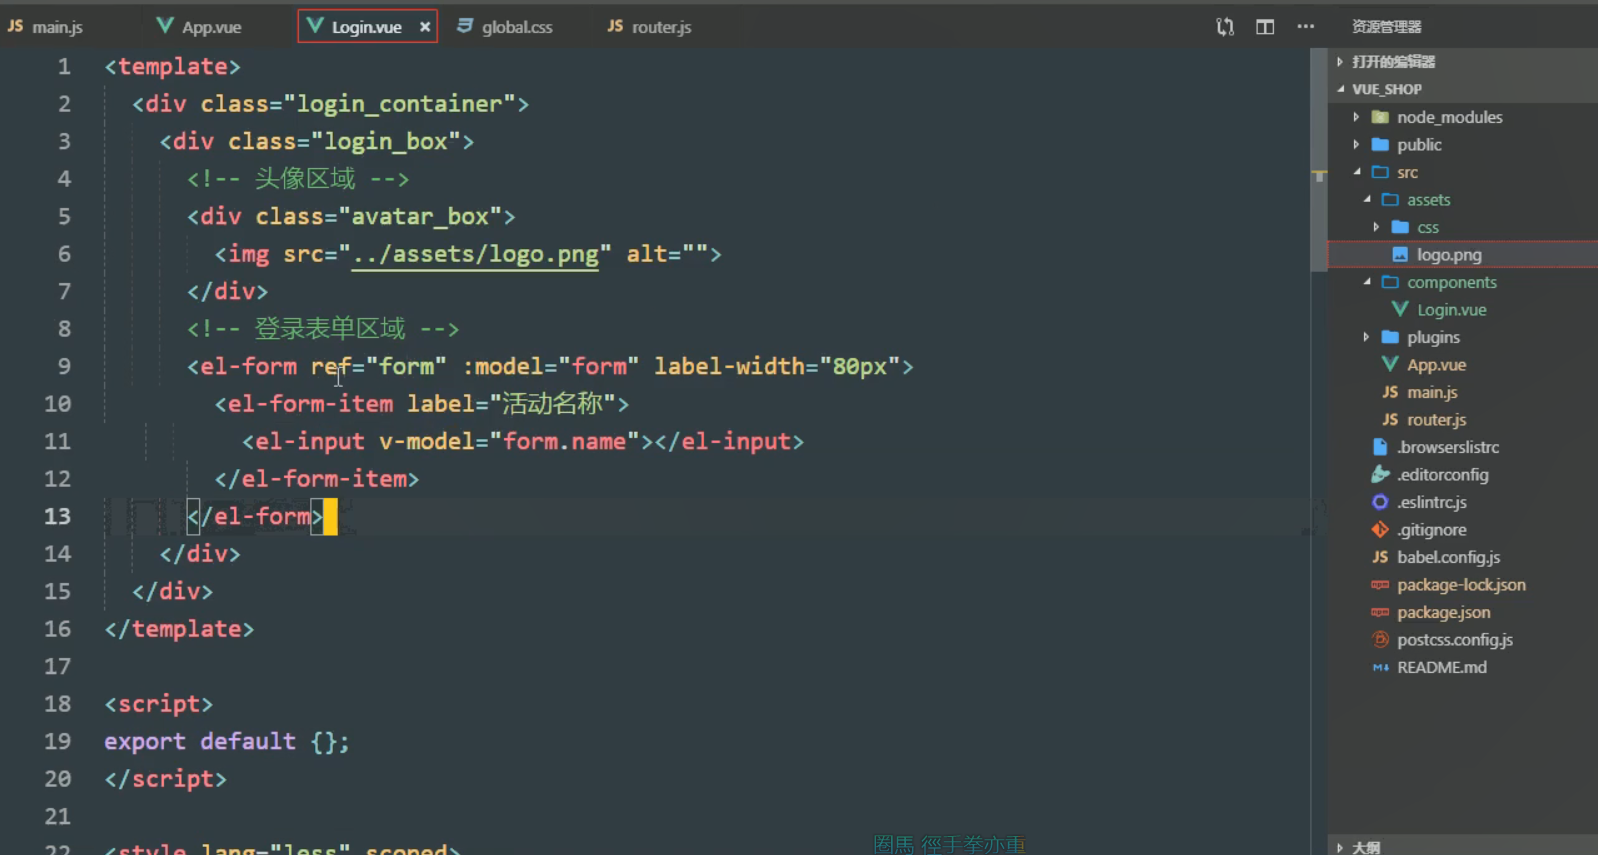Click the README.md markdown icon
This screenshot has width=1598, height=855.
[x=1380, y=667]
